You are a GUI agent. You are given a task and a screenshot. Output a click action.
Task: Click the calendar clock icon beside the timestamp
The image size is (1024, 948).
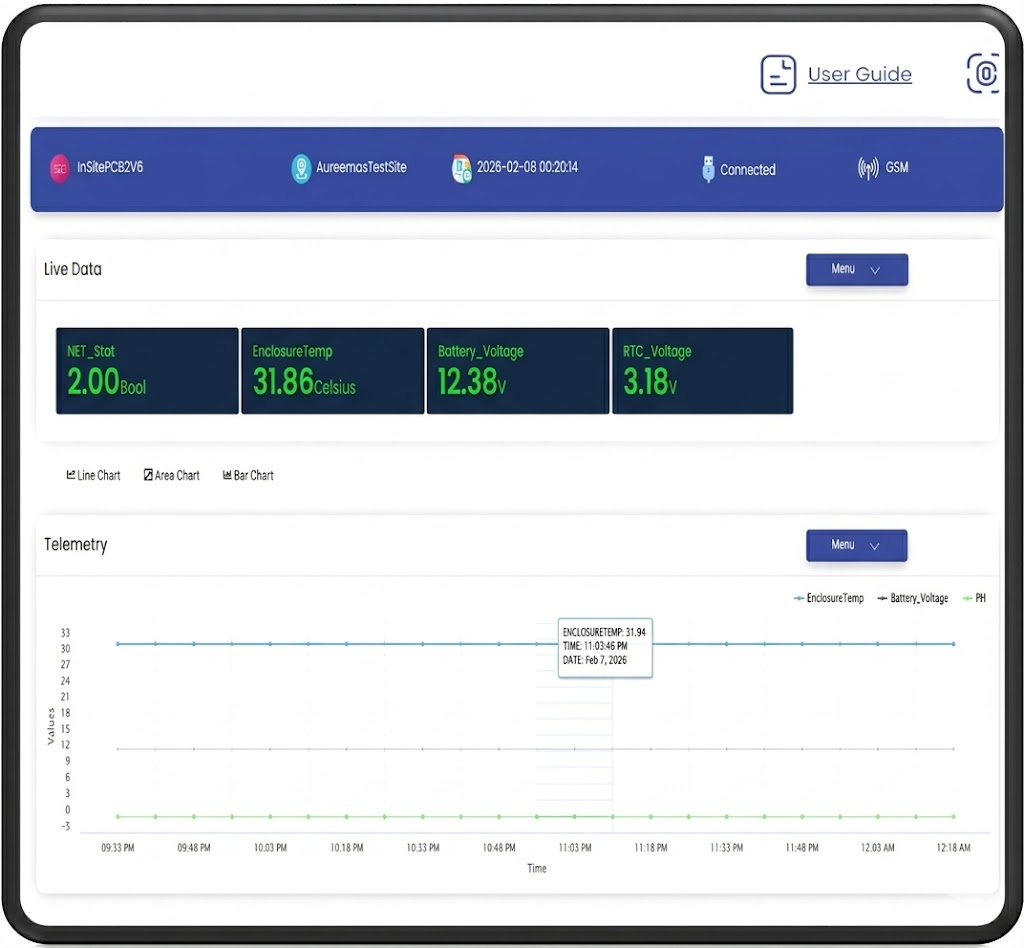coord(461,168)
